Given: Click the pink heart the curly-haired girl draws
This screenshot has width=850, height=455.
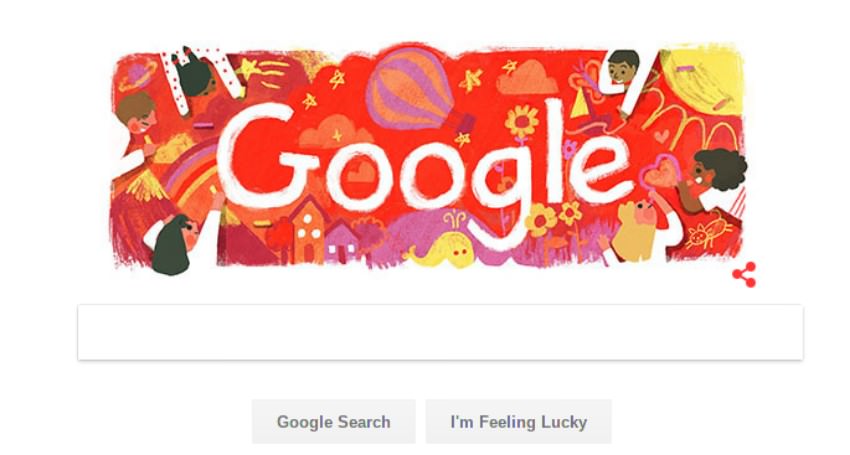Looking at the screenshot, I should 659,173.
